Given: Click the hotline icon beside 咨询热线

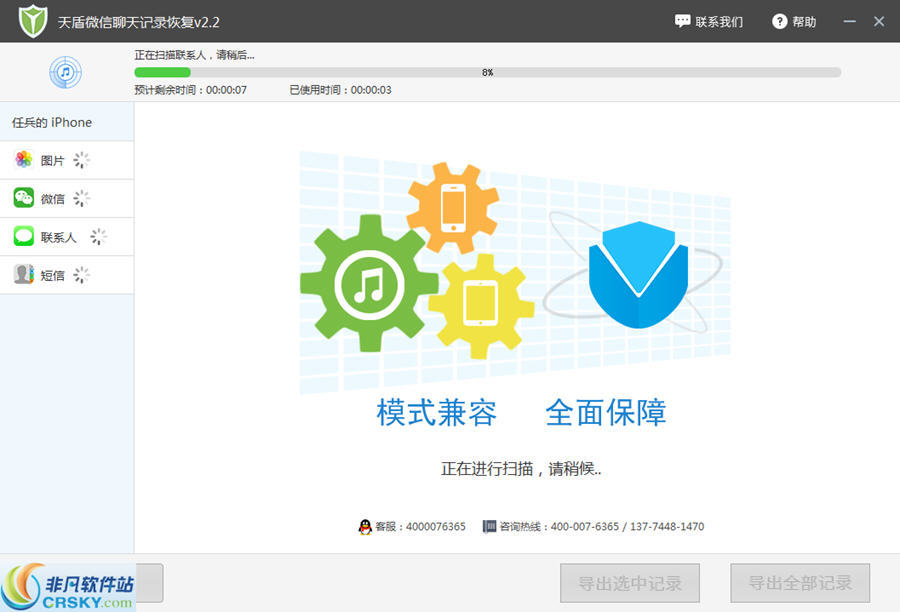Looking at the screenshot, I should (x=489, y=527).
